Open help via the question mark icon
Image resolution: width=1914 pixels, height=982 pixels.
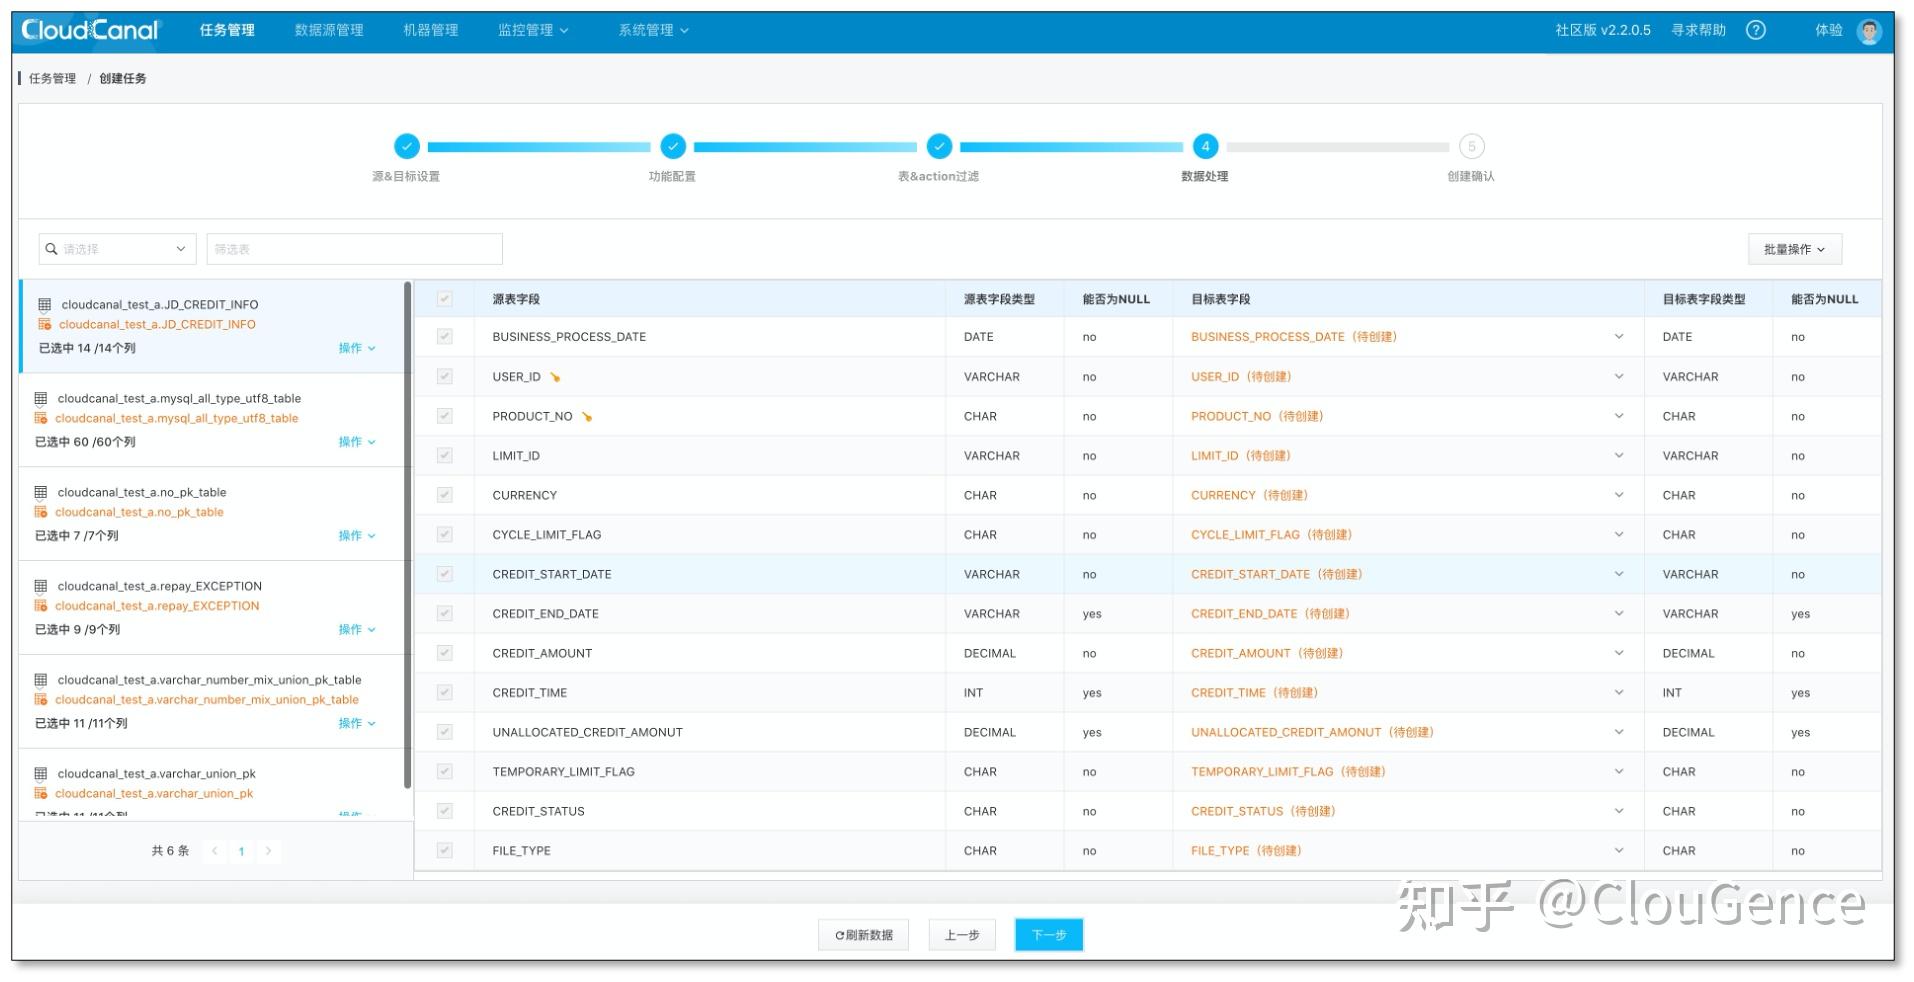click(1755, 29)
